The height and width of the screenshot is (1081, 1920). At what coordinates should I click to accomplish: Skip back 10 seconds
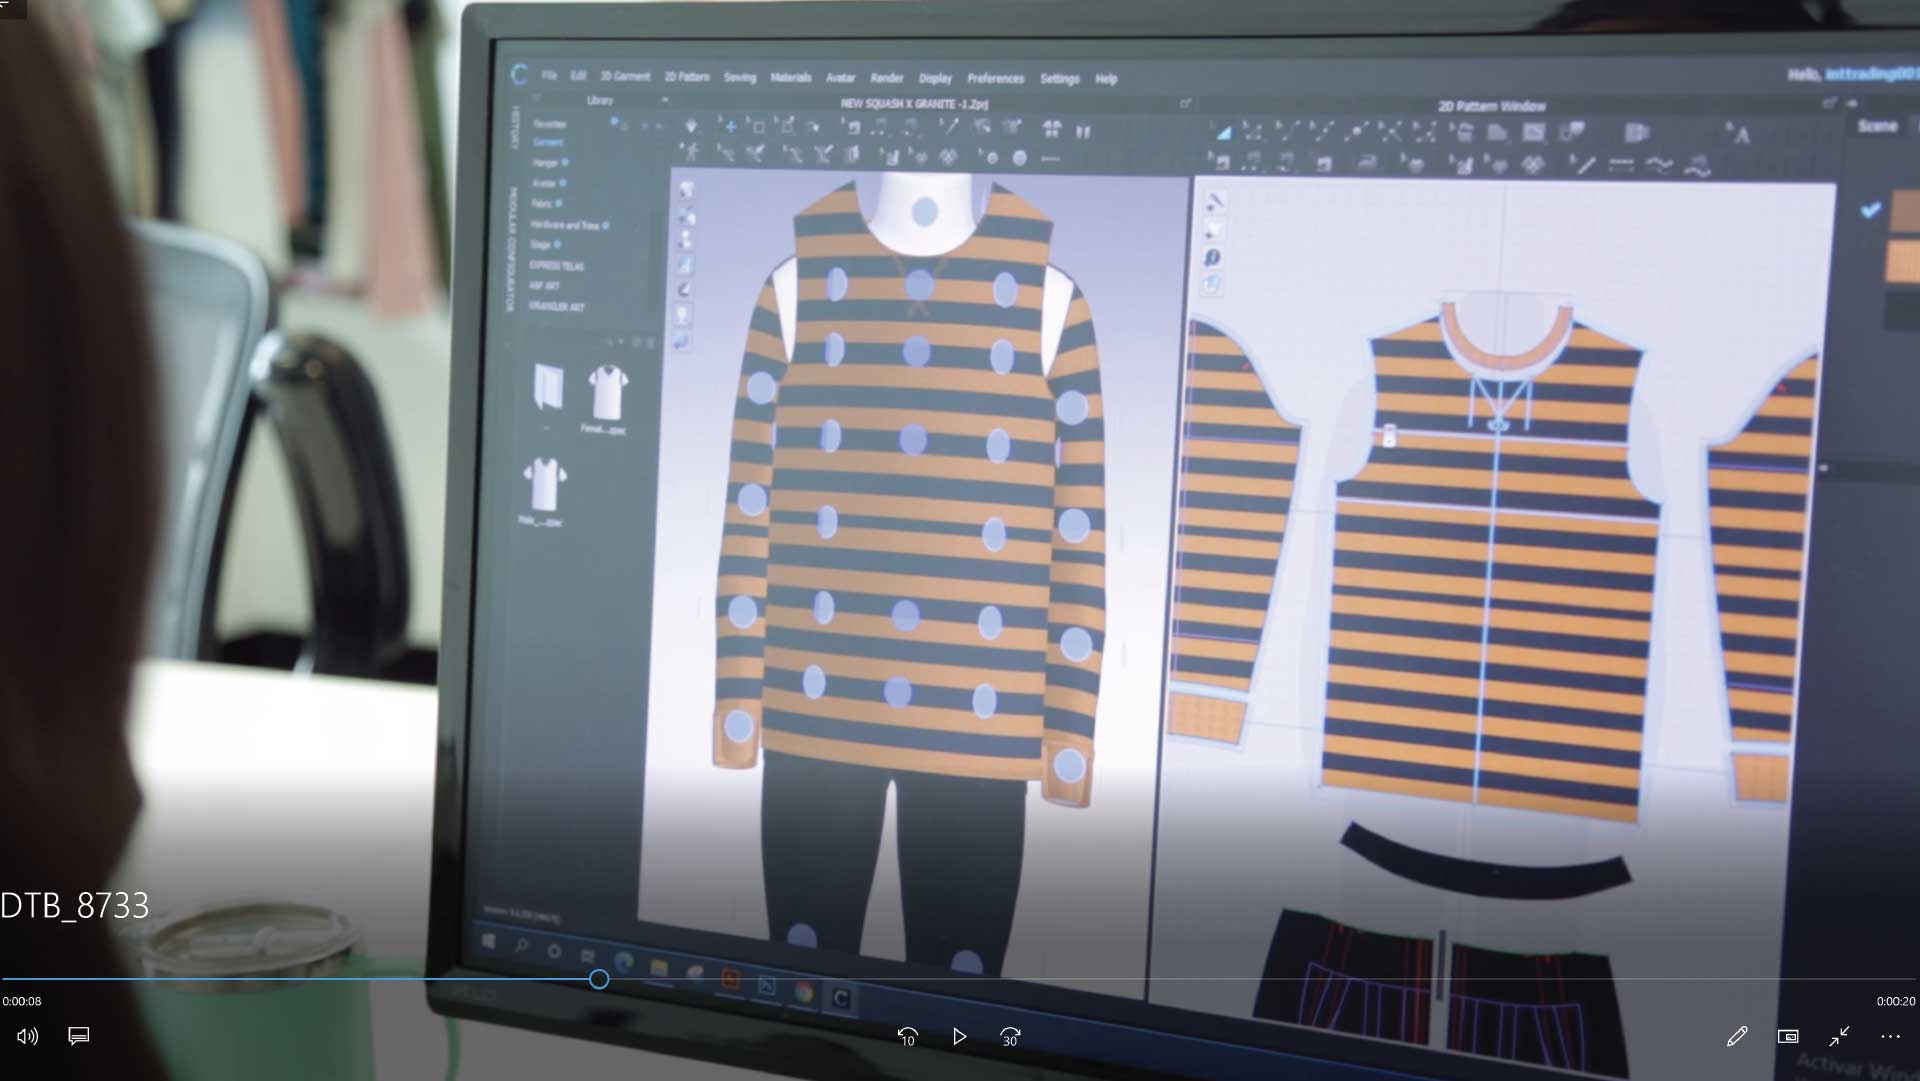[907, 1037]
